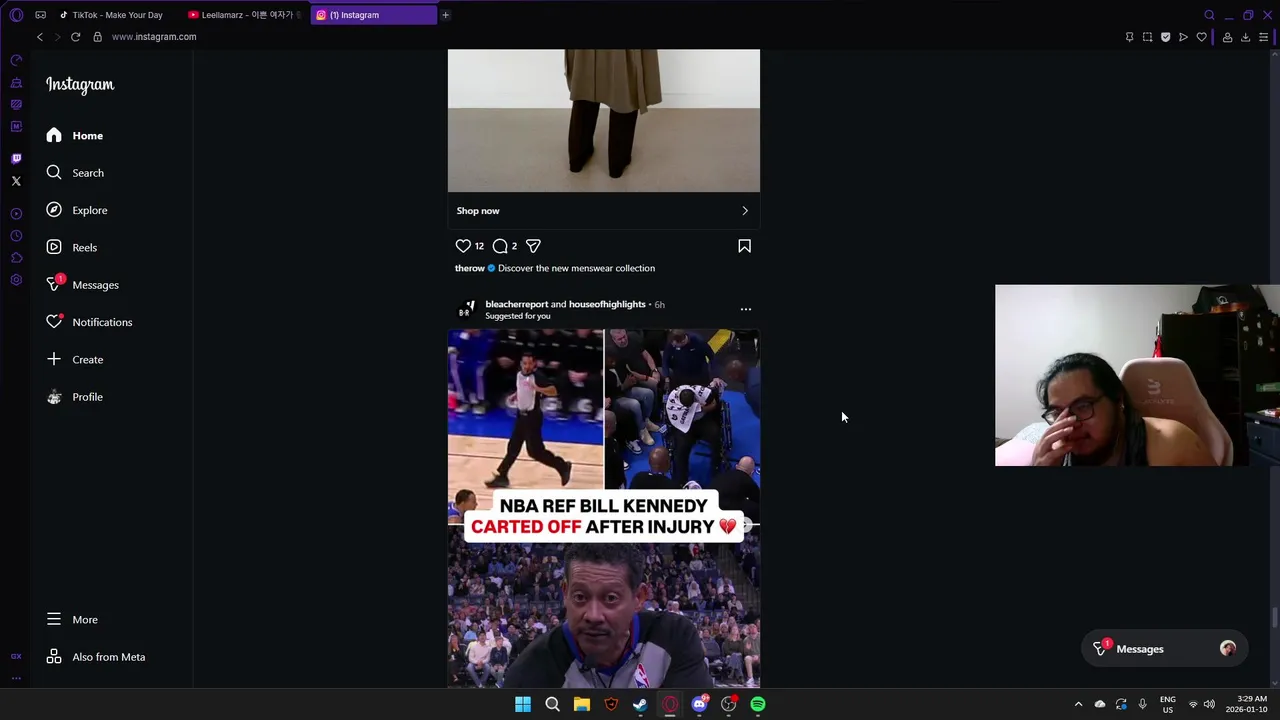Click Shop now link
Viewport: 1280px width, 720px height.
tap(478, 211)
